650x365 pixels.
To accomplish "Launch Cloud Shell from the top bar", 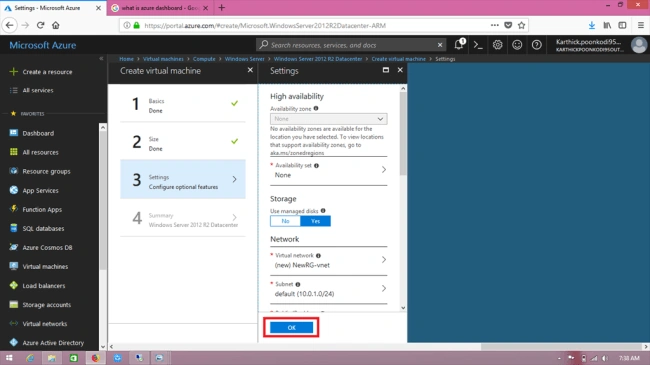I will pos(478,45).
